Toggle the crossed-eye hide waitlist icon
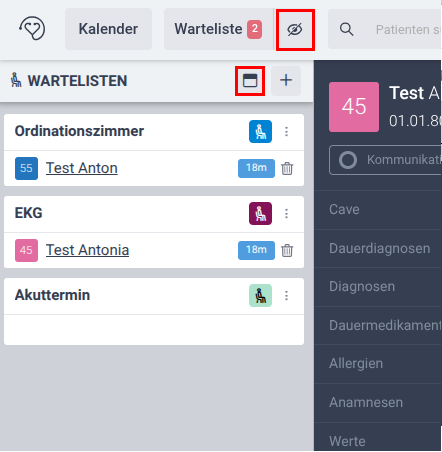Image resolution: width=442 pixels, height=452 pixels. (295, 30)
